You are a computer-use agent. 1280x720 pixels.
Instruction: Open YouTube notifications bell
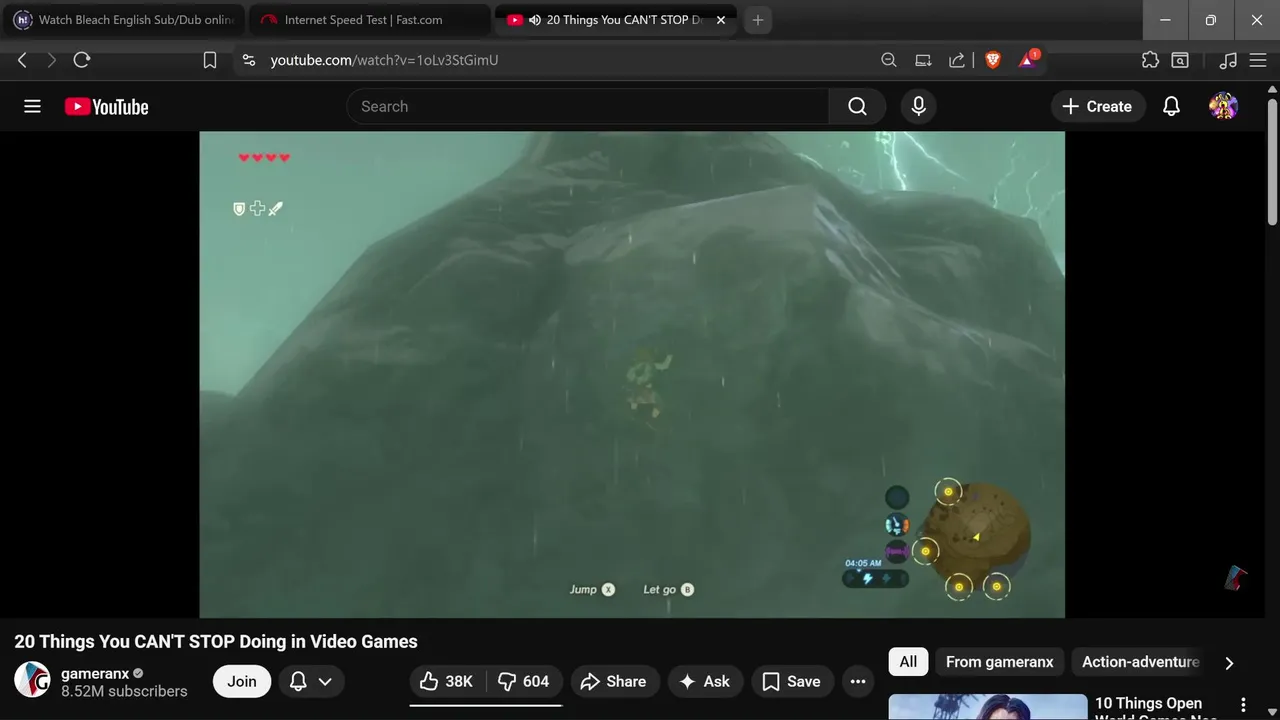(1171, 106)
